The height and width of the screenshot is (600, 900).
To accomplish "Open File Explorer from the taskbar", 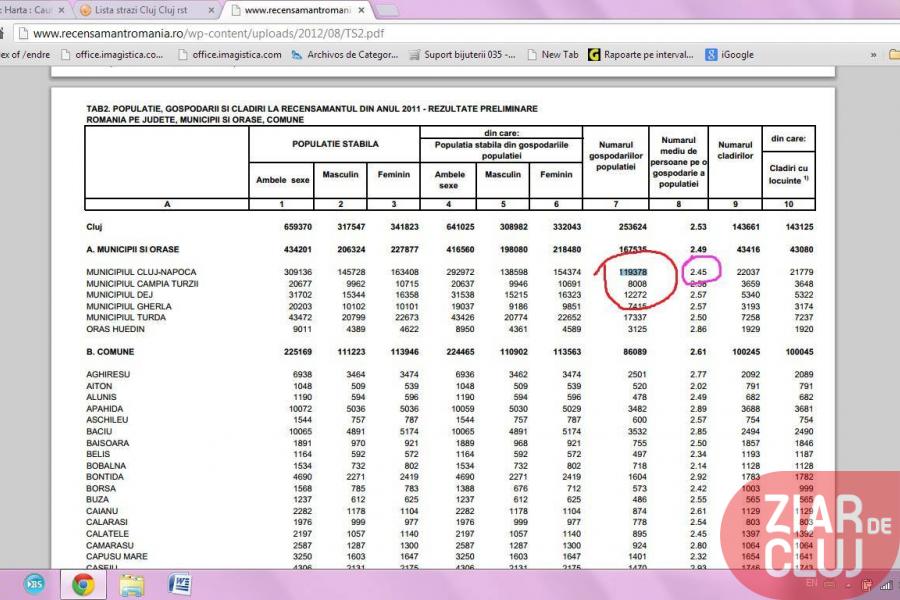I will coord(130,584).
